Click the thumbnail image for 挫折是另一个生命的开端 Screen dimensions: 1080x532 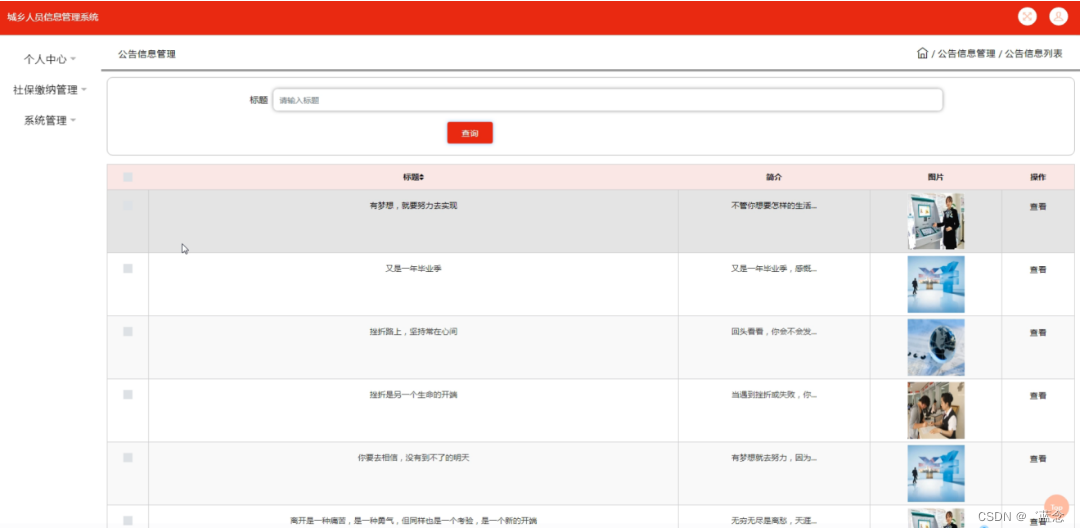pos(935,411)
